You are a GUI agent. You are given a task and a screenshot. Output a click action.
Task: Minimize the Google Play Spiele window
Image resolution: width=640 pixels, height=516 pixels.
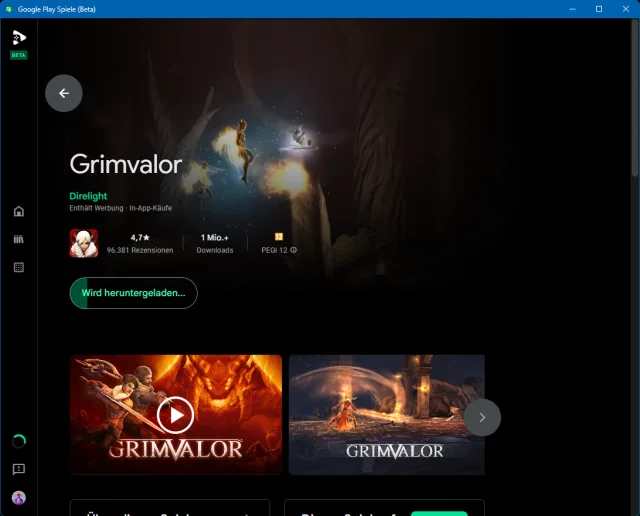573,9
